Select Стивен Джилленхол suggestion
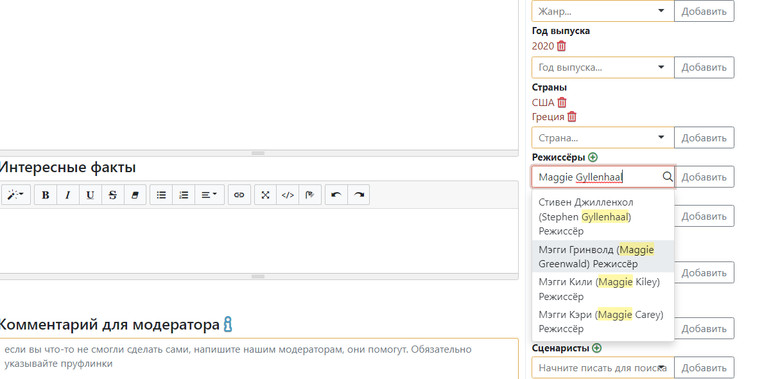 [x=603, y=217]
